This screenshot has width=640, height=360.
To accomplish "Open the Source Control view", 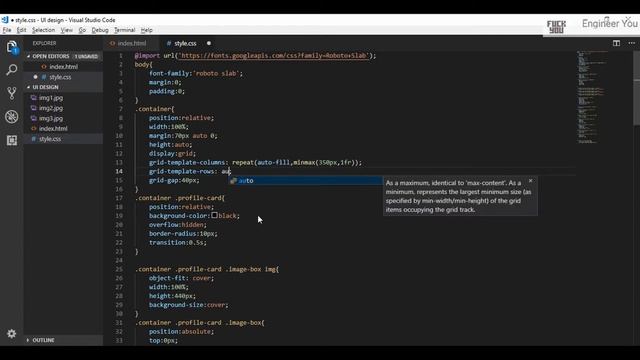I will 12,93.
